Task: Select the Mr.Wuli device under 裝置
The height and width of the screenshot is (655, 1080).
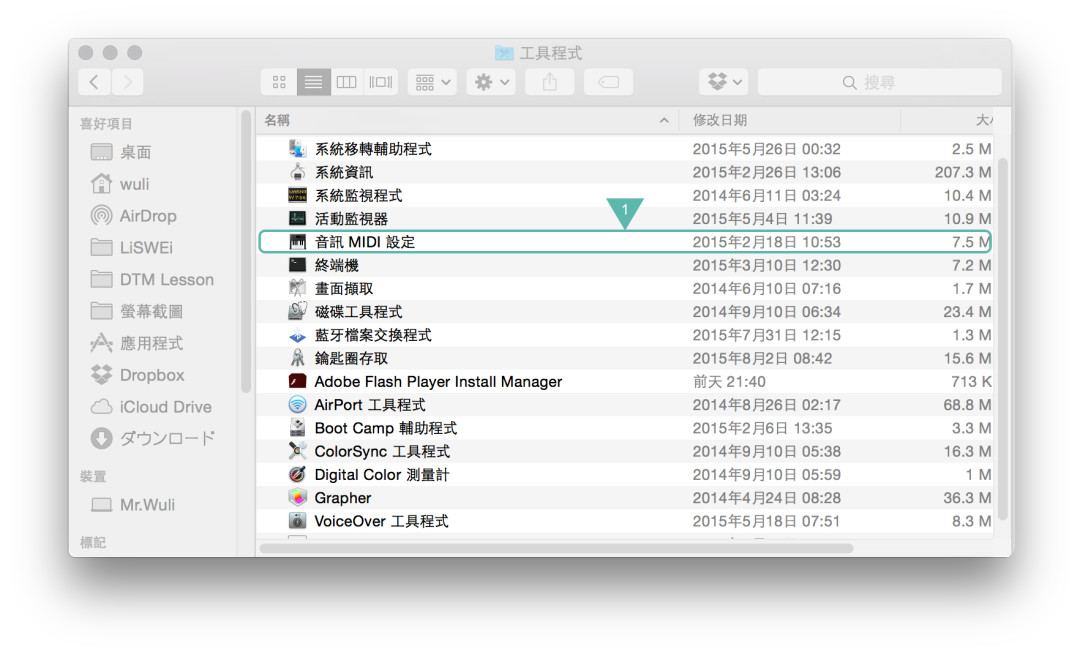Action: coord(136,505)
